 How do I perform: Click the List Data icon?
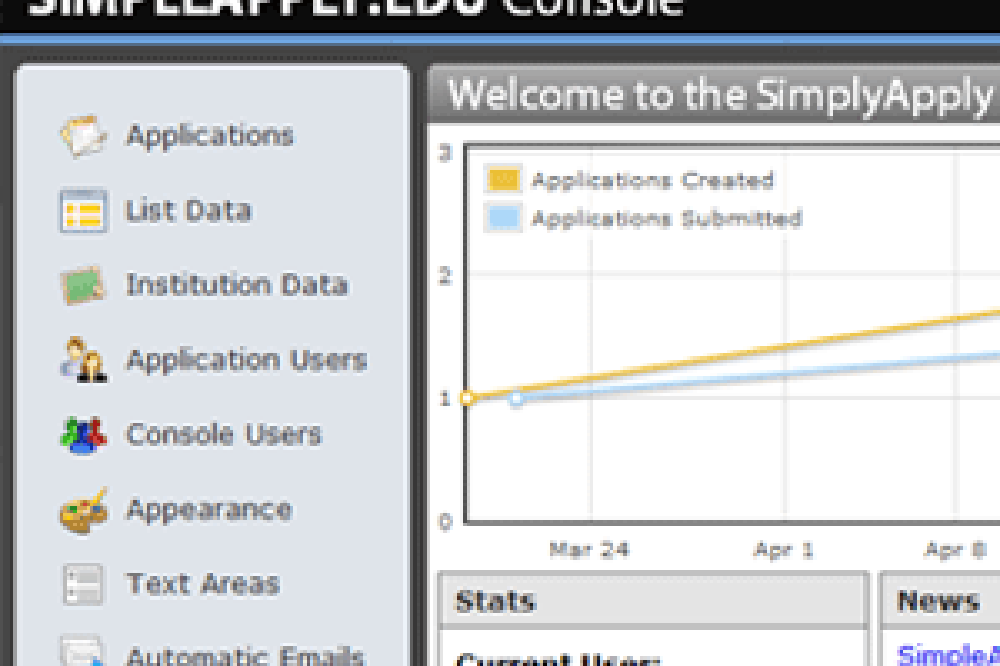point(84,211)
